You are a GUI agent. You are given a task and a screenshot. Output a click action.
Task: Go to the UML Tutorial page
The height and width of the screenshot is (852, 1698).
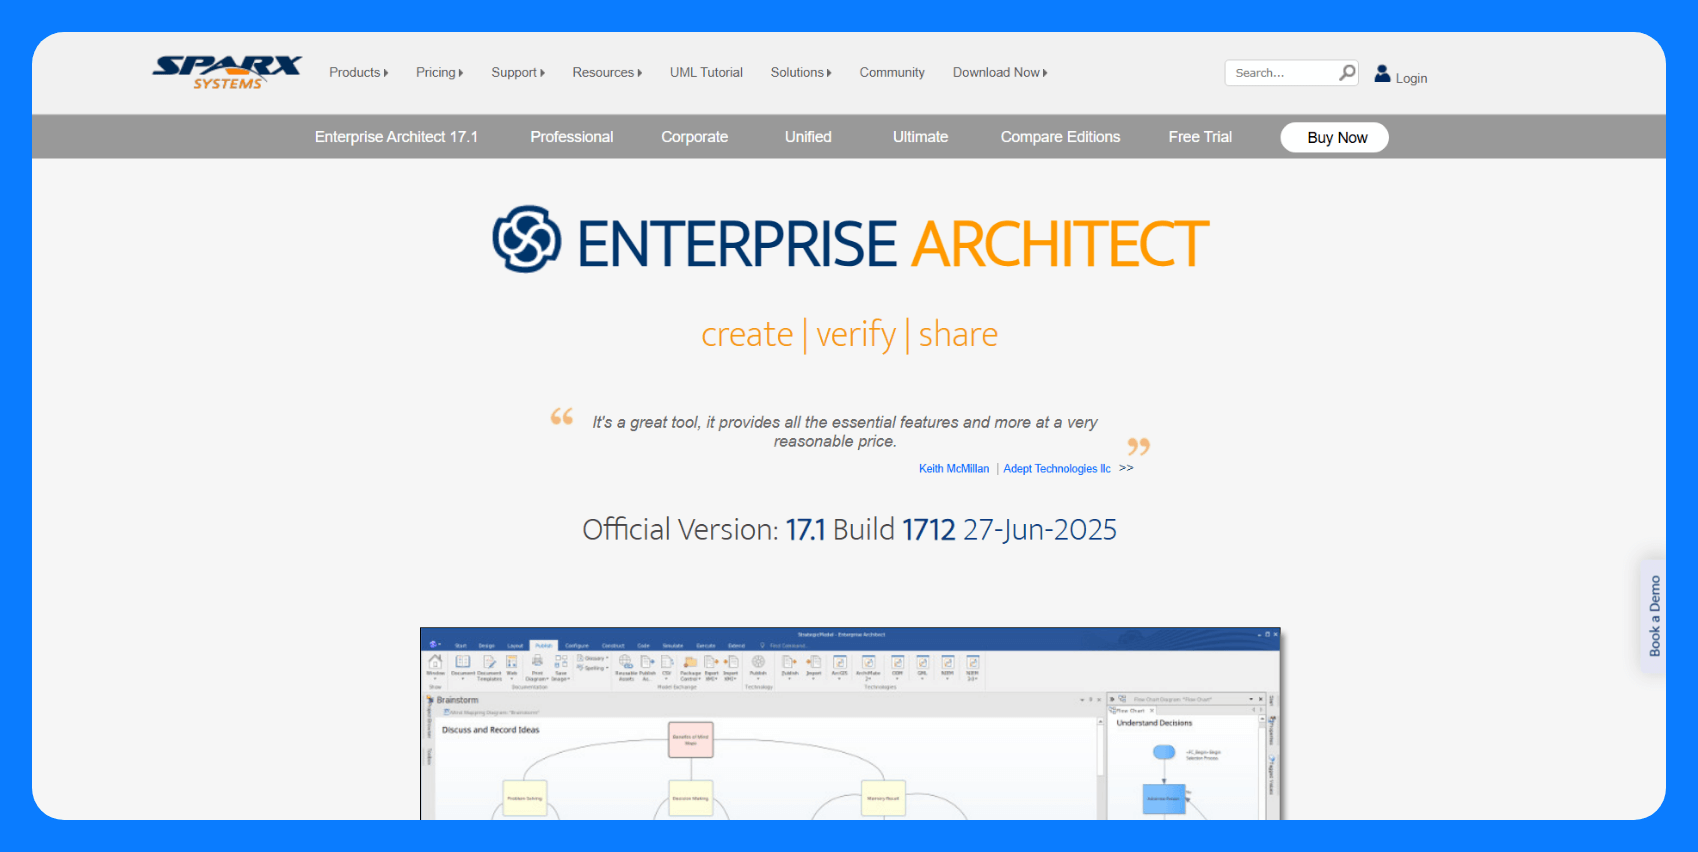[706, 72]
